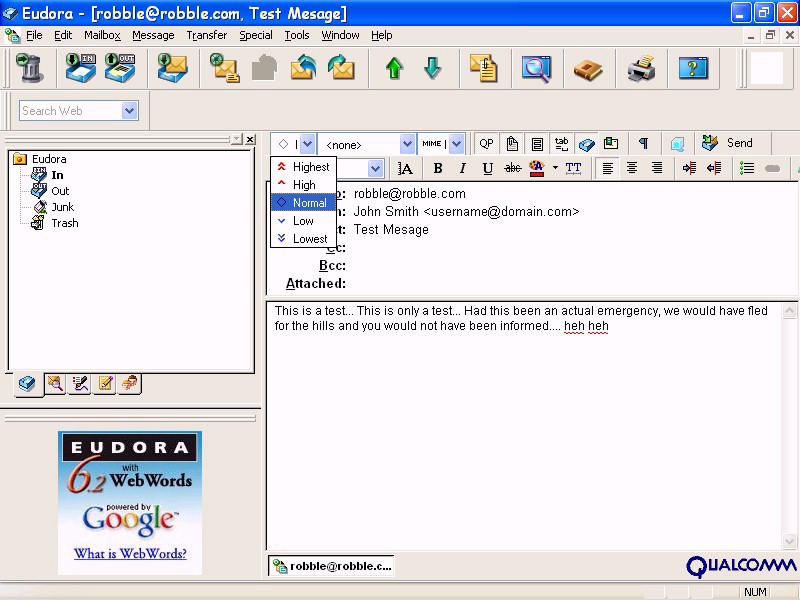Viewport: 800px width, 600px height.
Task: Toggle Tabs in body icon
Action: (x=561, y=144)
